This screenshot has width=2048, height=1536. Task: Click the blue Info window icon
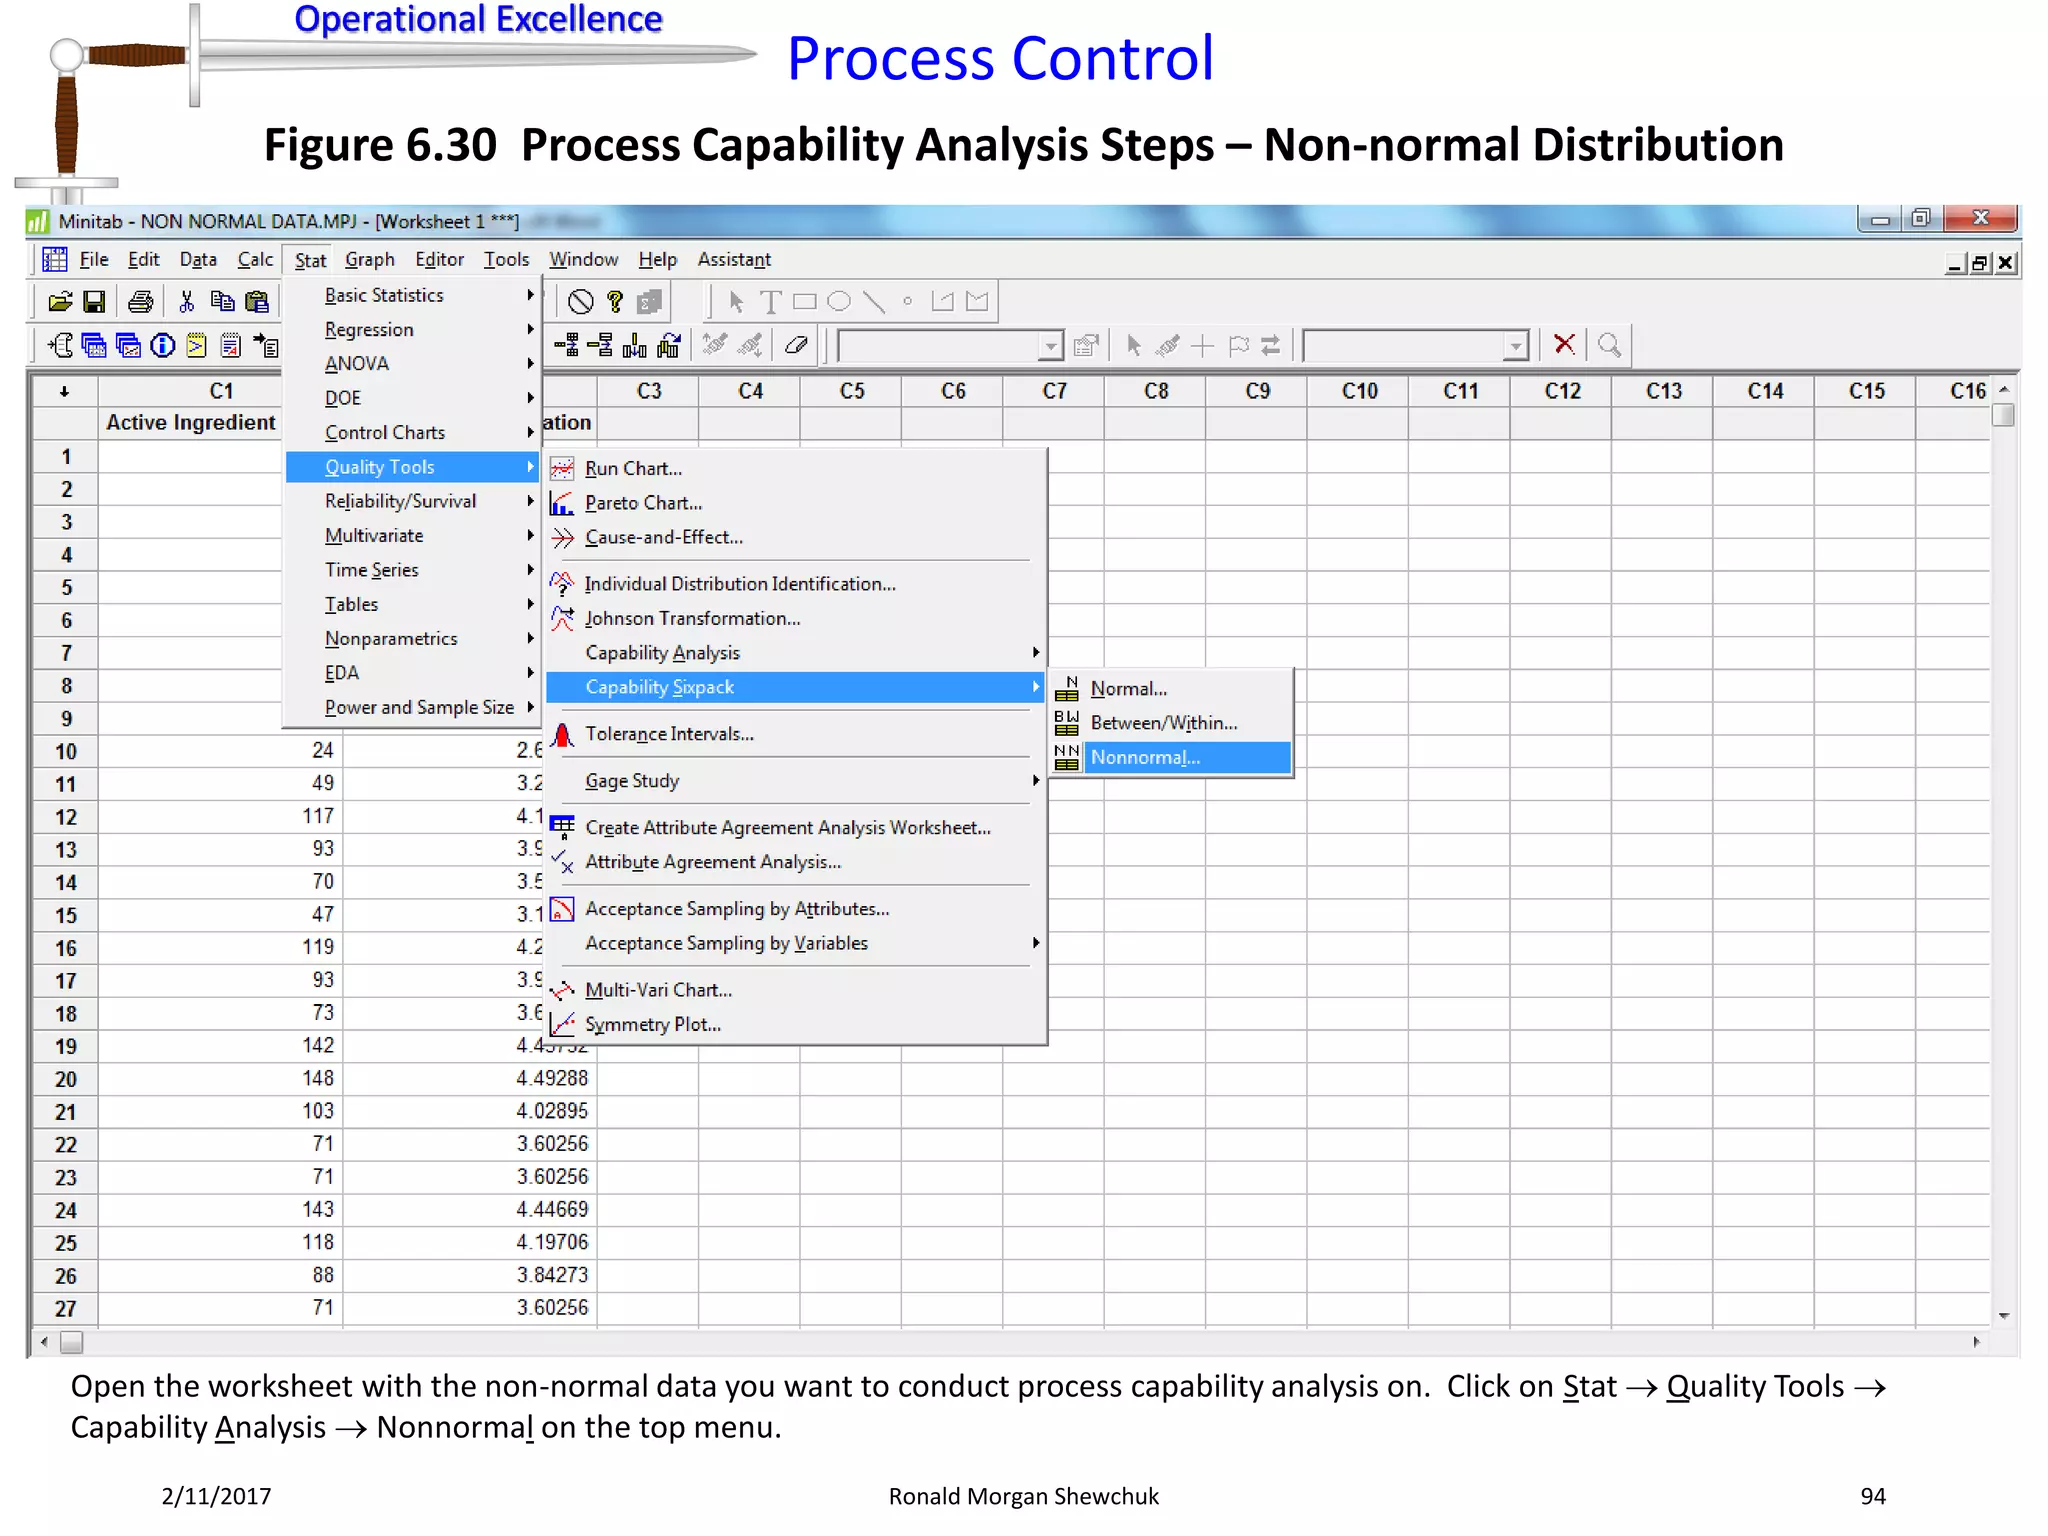pyautogui.click(x=162, y=345)
